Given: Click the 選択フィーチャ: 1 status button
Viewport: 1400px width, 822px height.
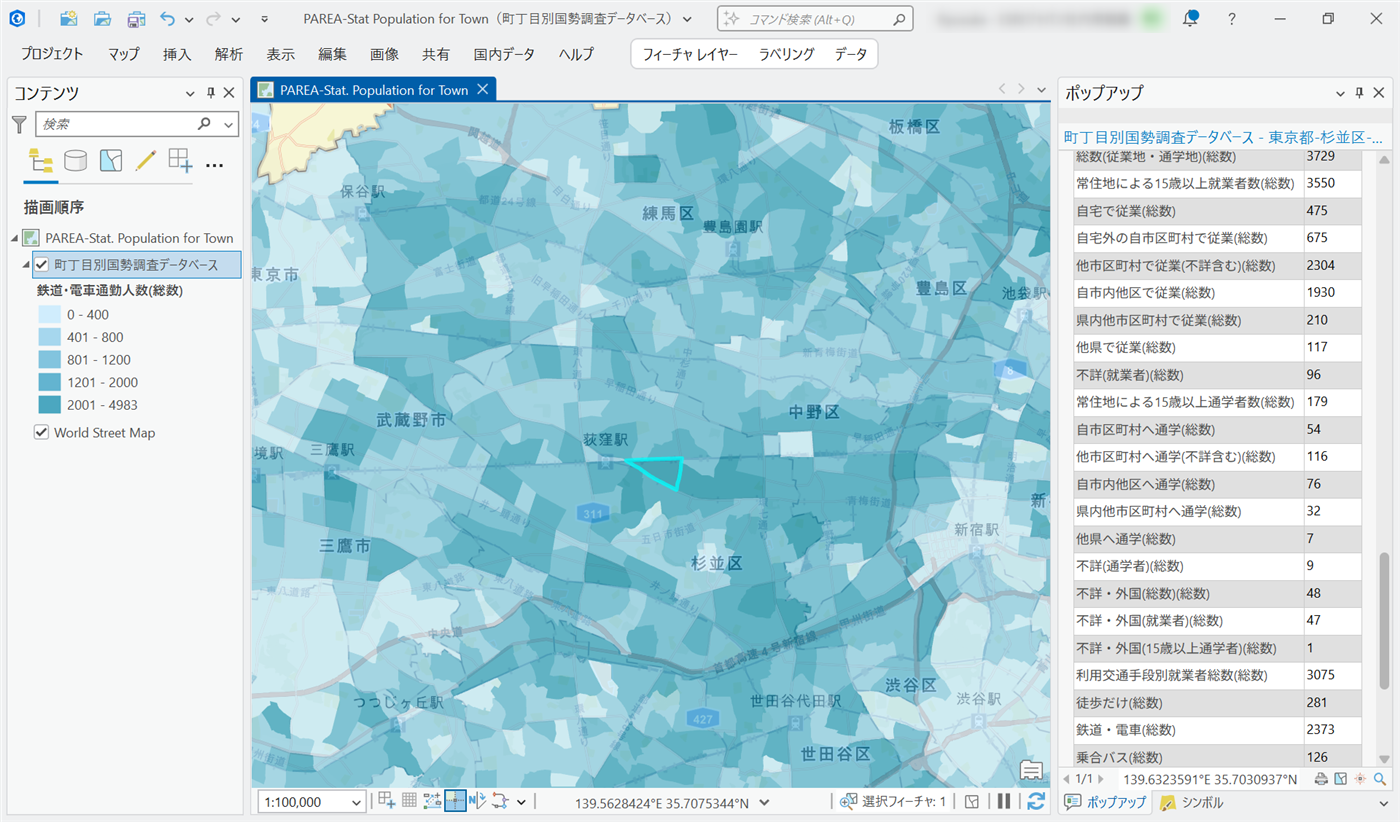Looking at the screenshot, I should coord(893,802).
